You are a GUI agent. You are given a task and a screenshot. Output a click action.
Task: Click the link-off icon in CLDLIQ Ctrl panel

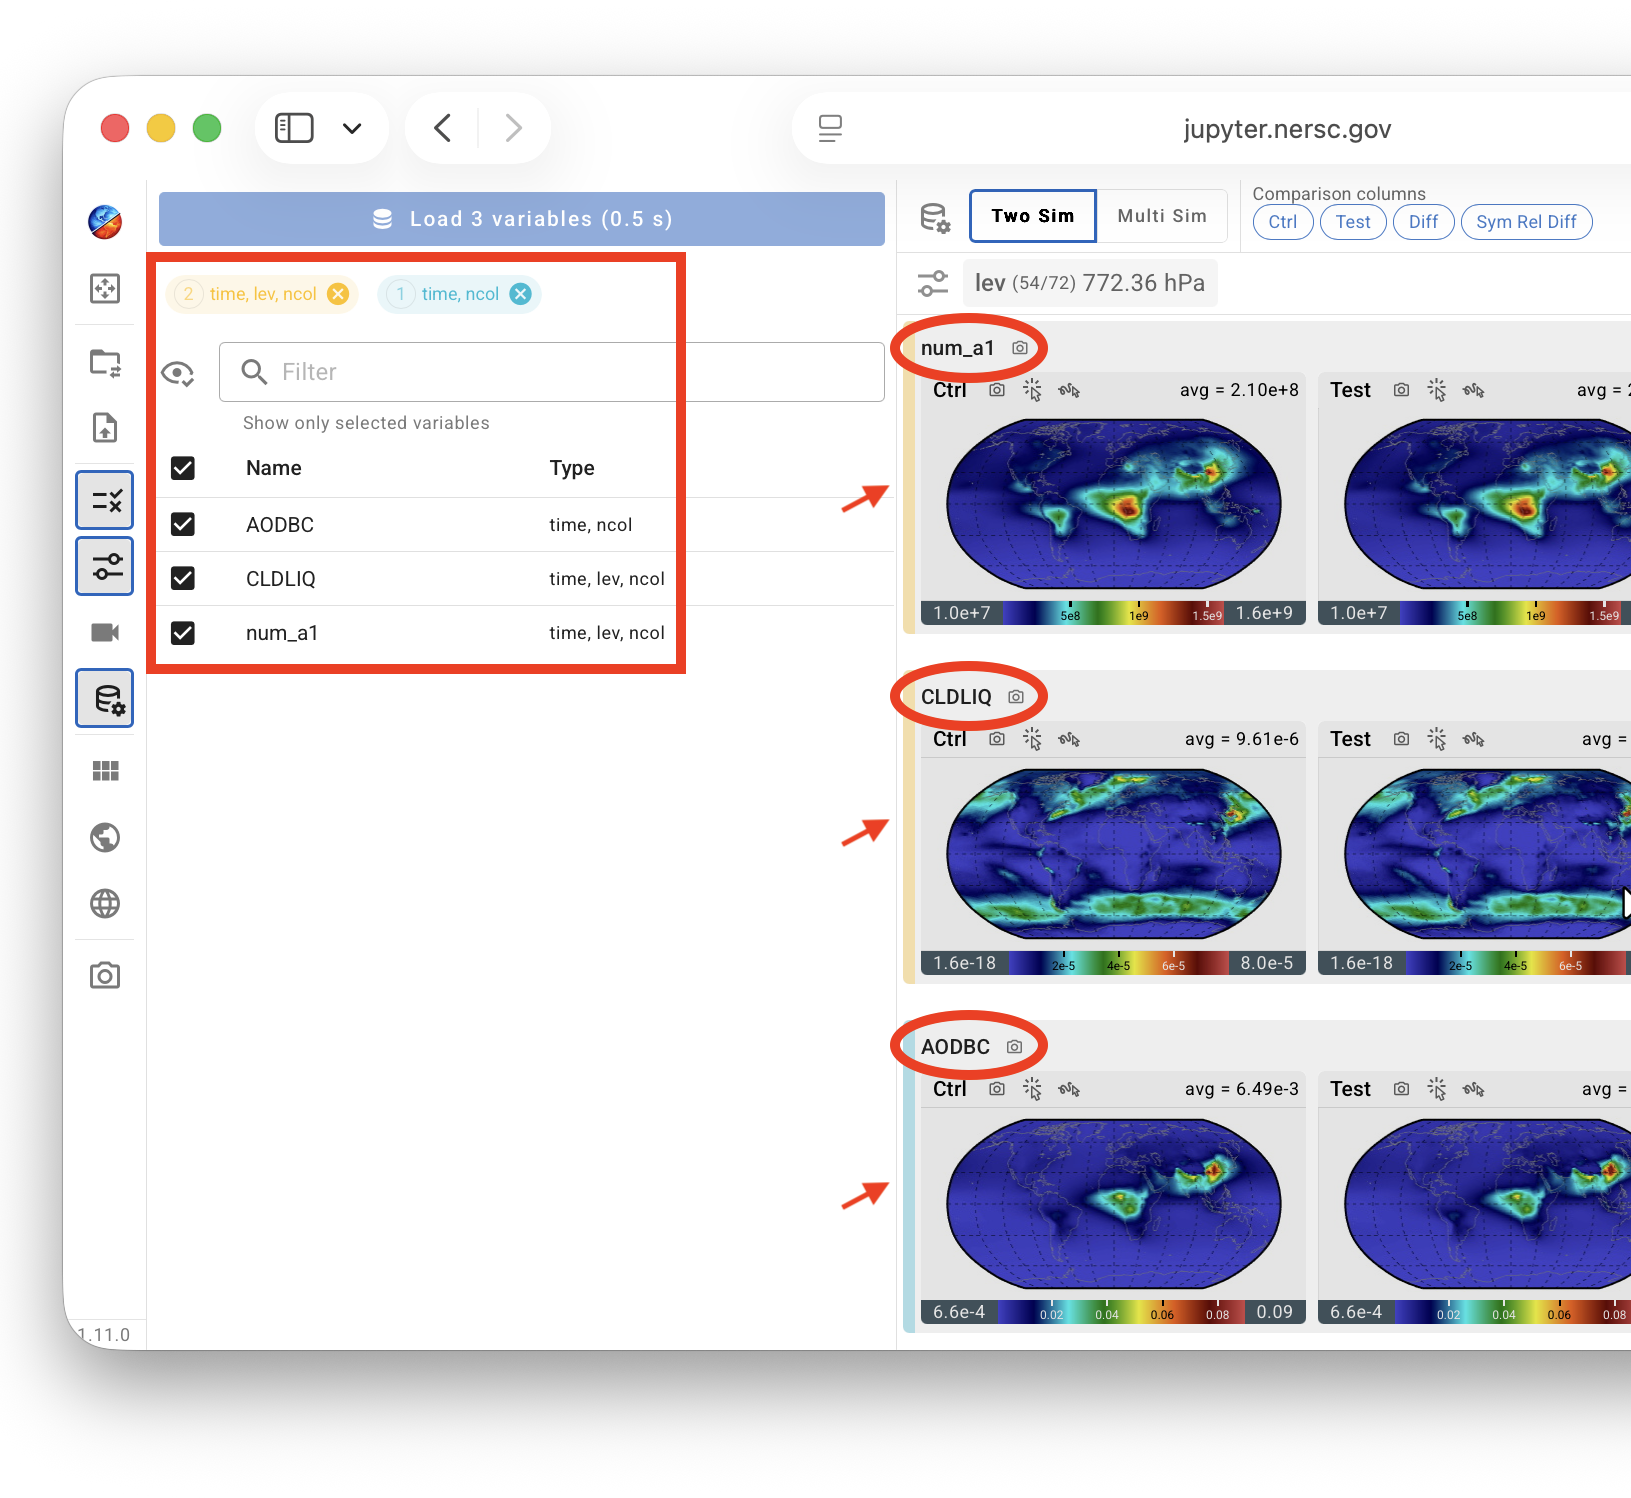click(x=1069, y=739)
